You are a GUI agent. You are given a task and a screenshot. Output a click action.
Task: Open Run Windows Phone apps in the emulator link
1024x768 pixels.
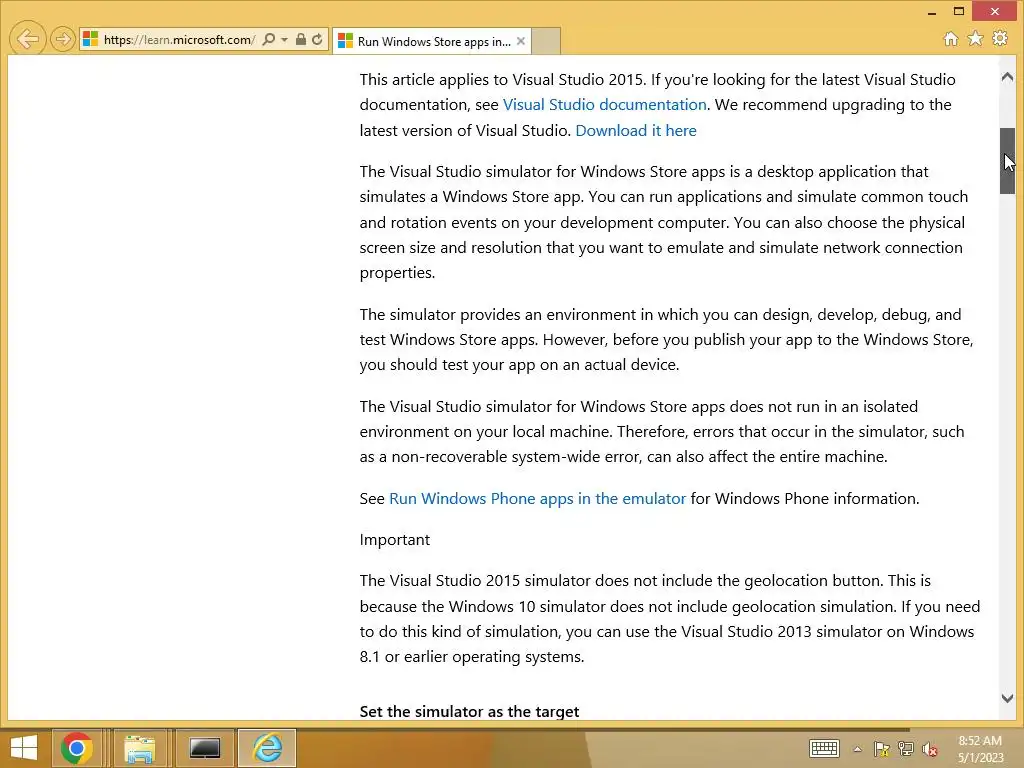(x=537, y=498)
